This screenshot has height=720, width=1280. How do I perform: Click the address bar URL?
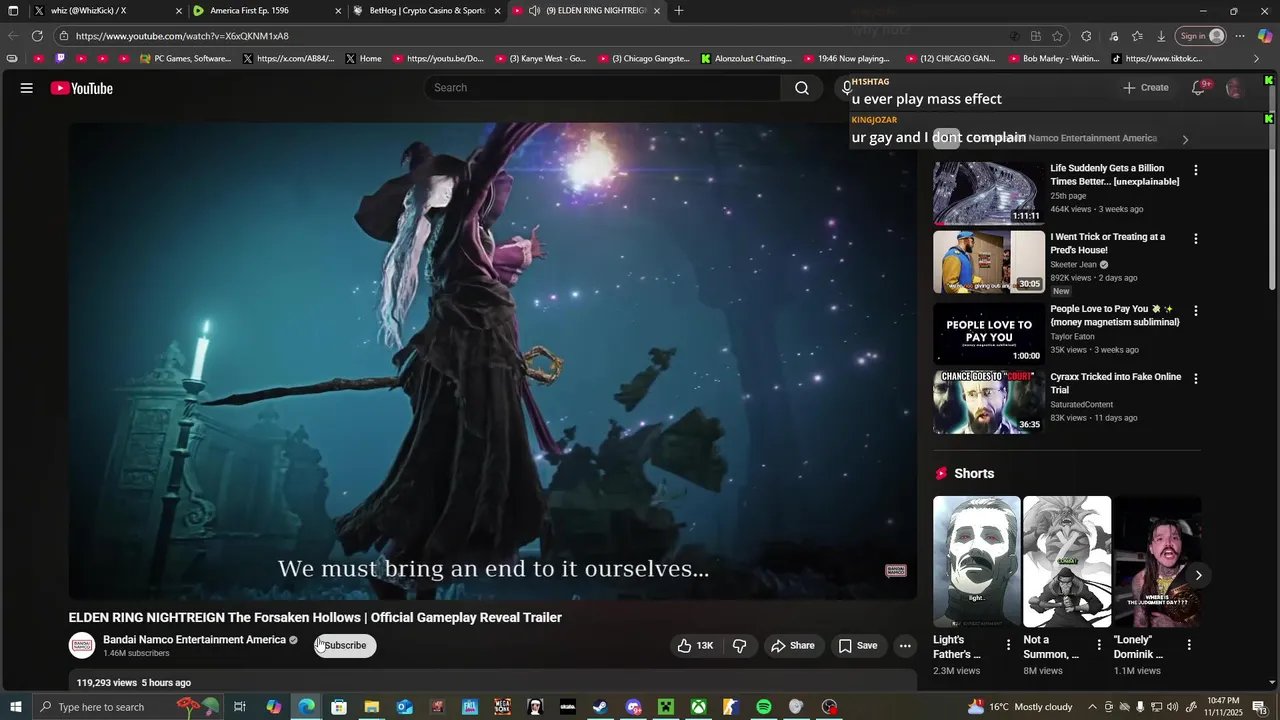pyautogui.click(x=182, y=36)
